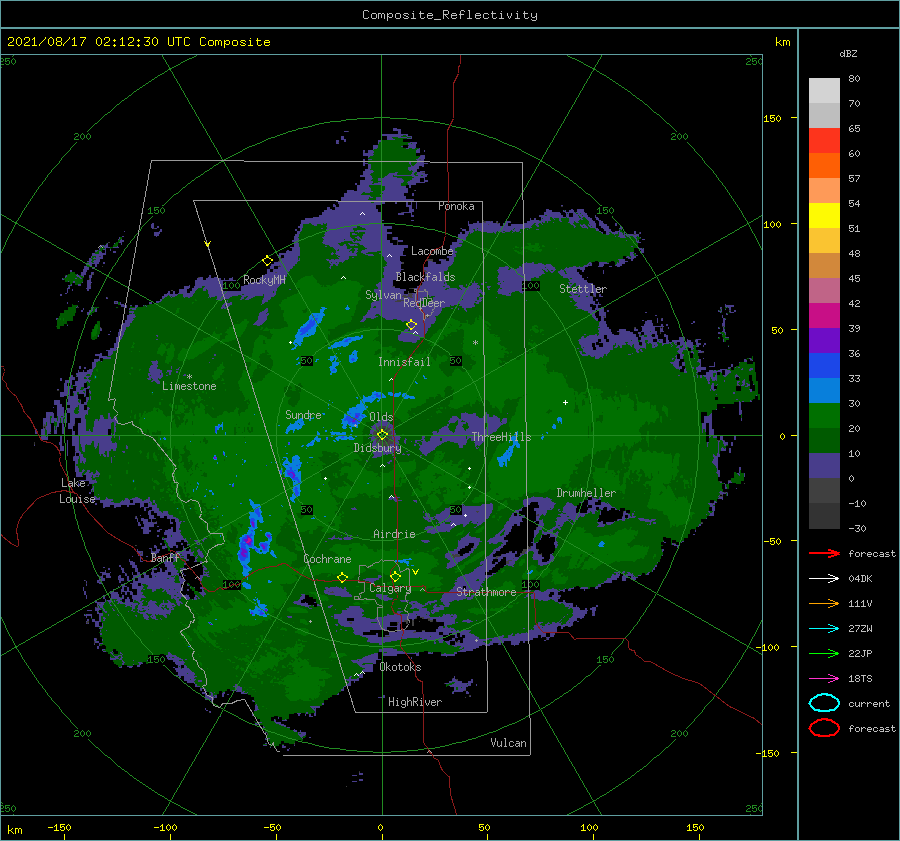Select the orange 111V arrow icon
The image size is (900, 841).
click(x=824, y=603)
